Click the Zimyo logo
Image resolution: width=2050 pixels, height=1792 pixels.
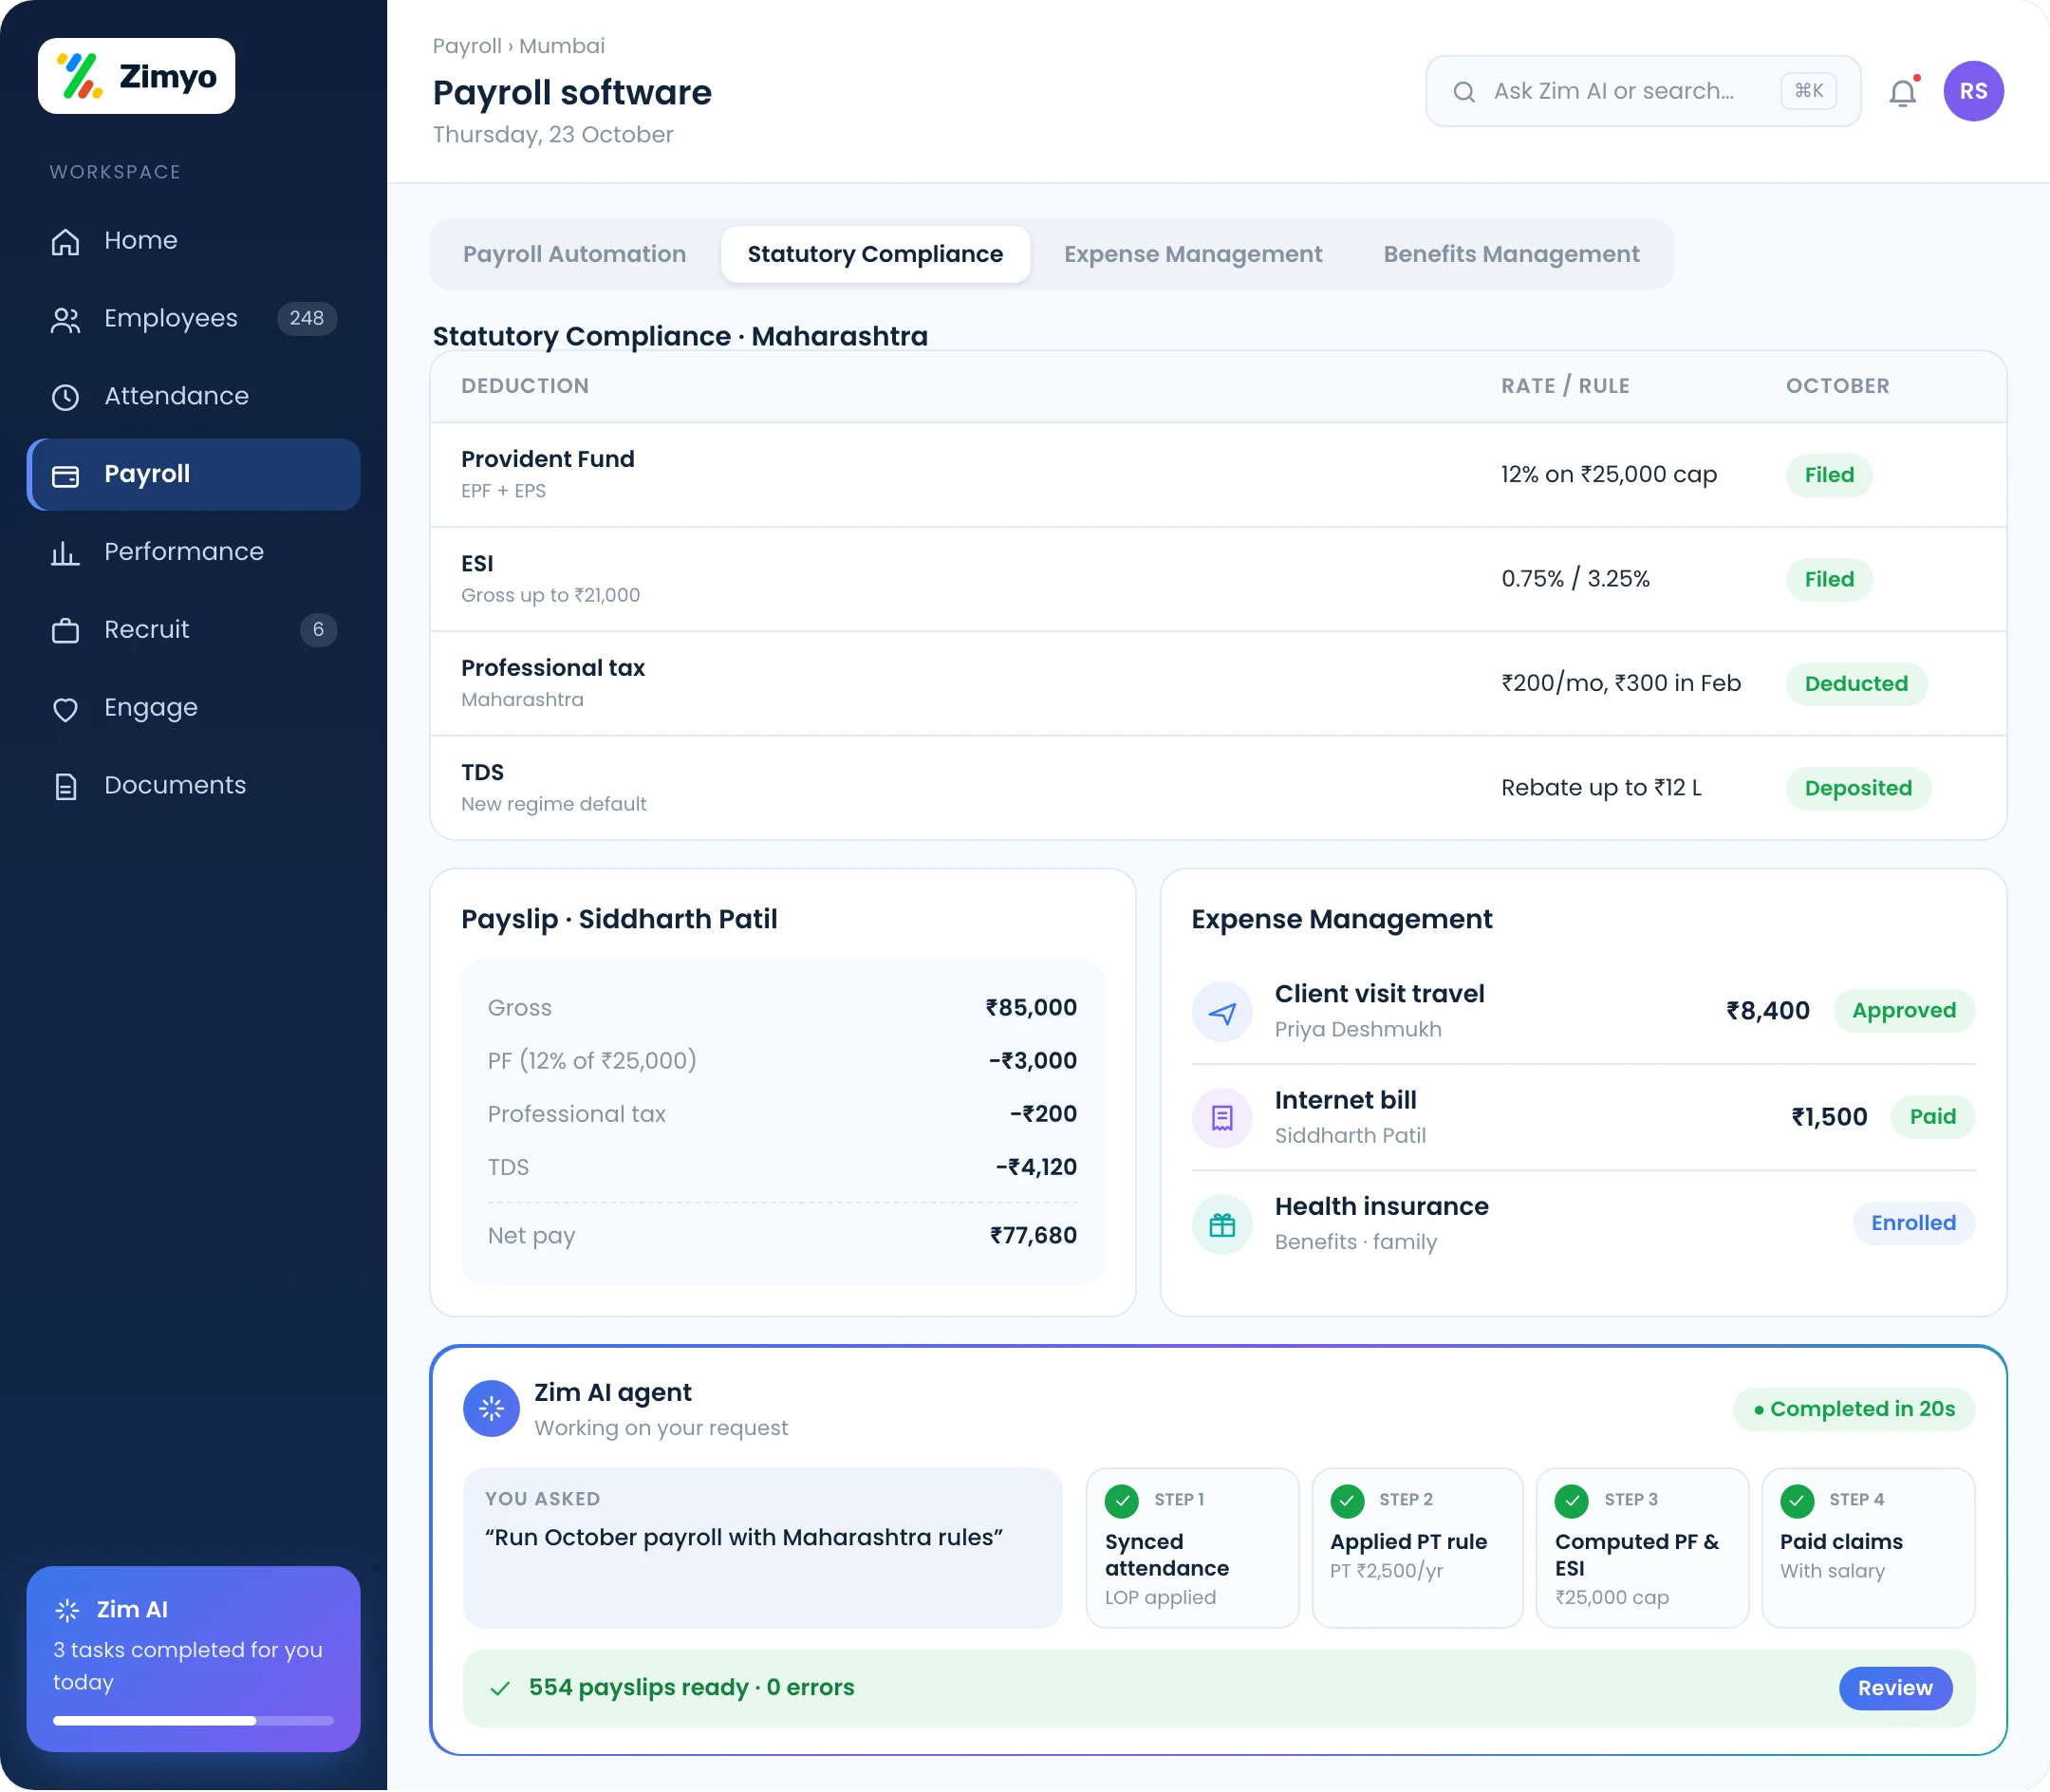(137, 76)
